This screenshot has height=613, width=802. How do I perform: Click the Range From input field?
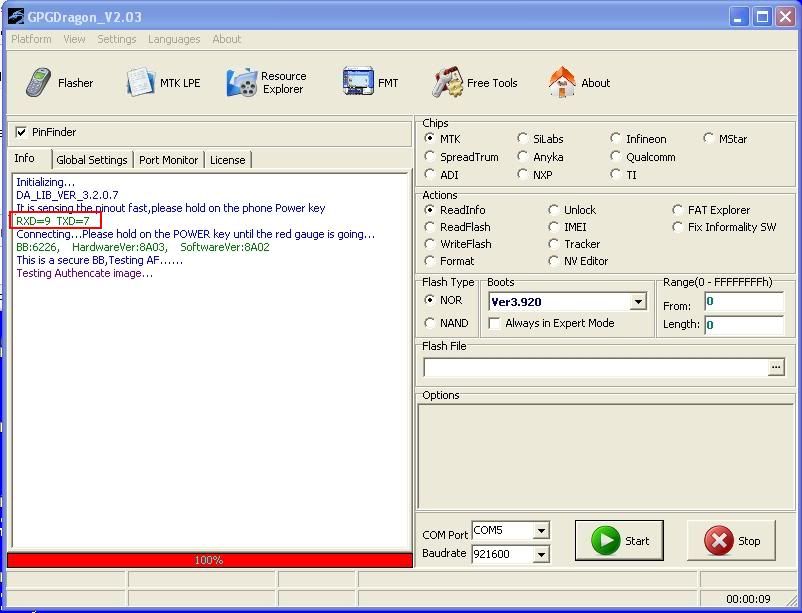(x=743, y=302)
